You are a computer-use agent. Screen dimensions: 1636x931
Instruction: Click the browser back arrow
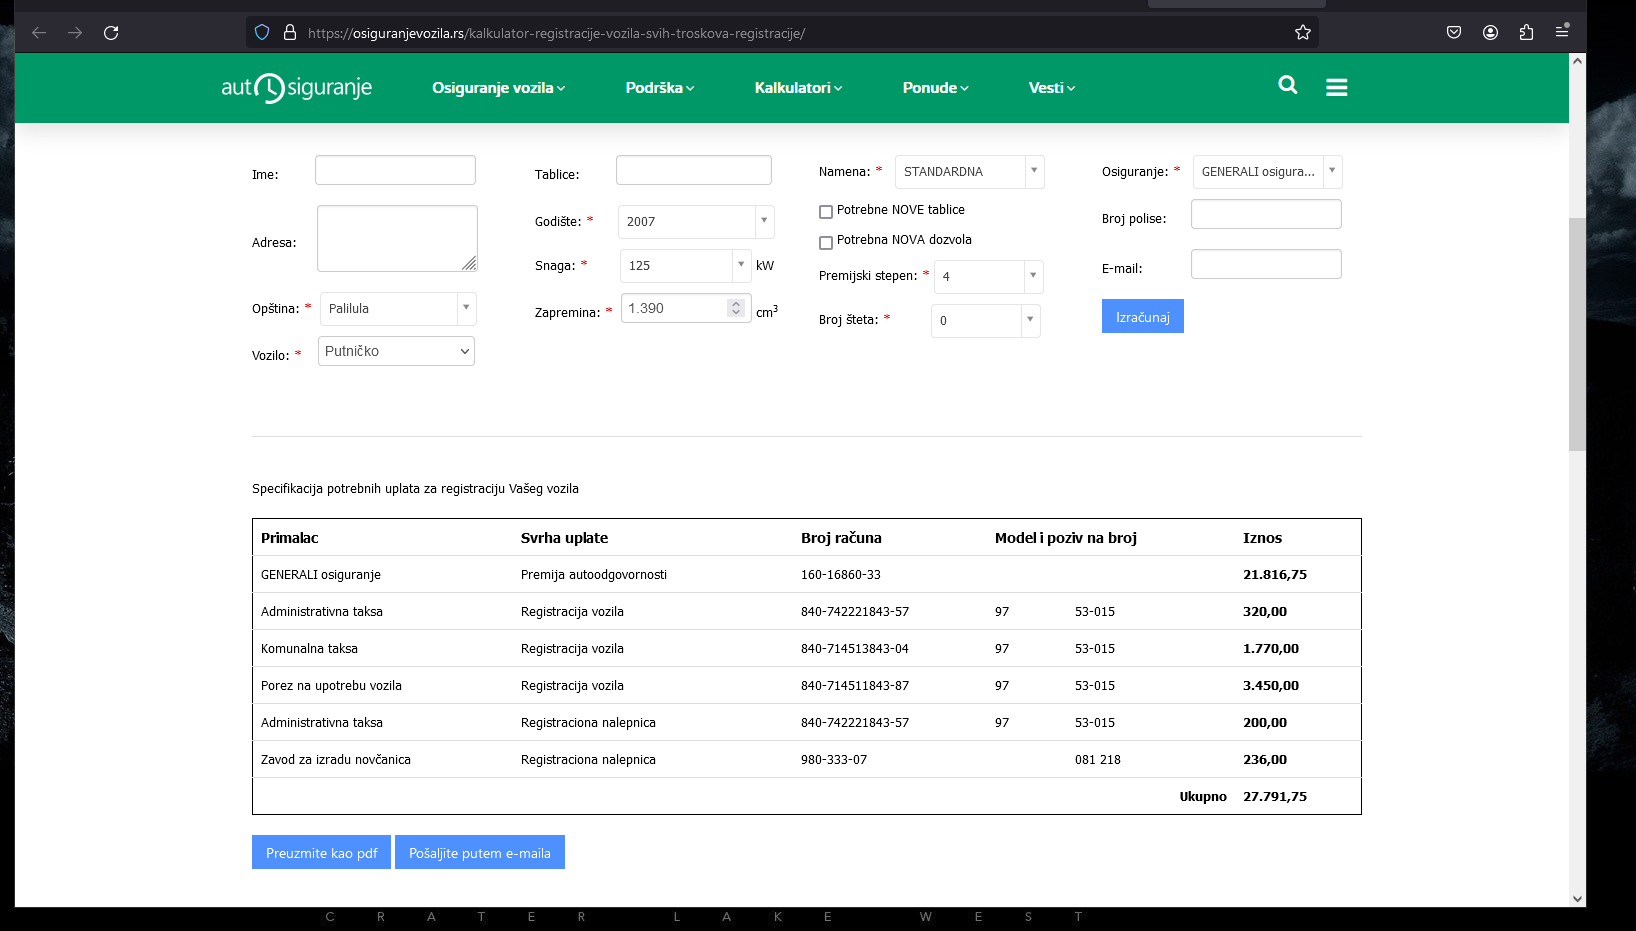click(x=39, y=33)
